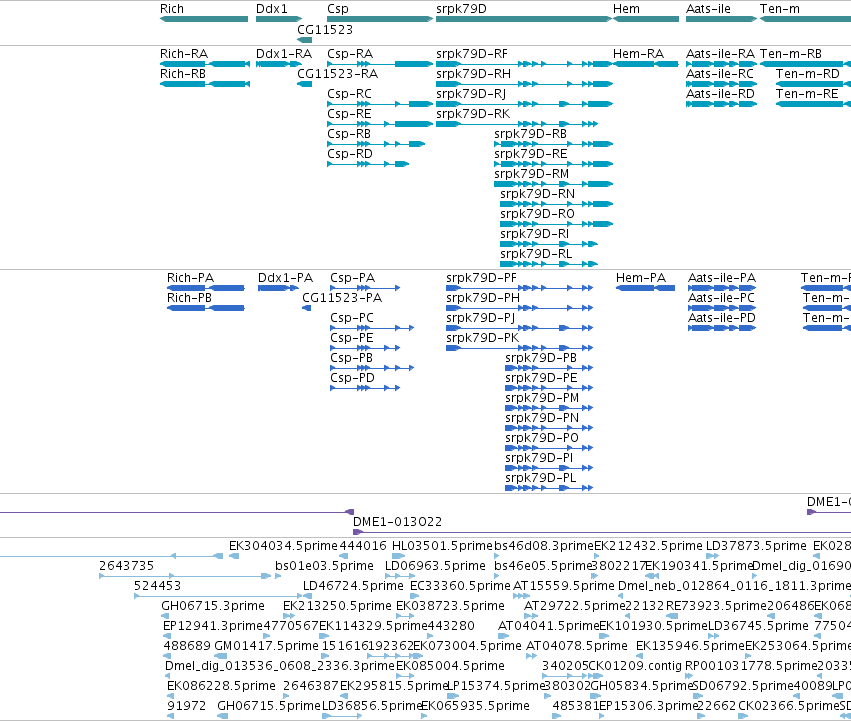Select transcript srpk79D-RF
This screenshot has width=851, height=721.
pos(472,54)
